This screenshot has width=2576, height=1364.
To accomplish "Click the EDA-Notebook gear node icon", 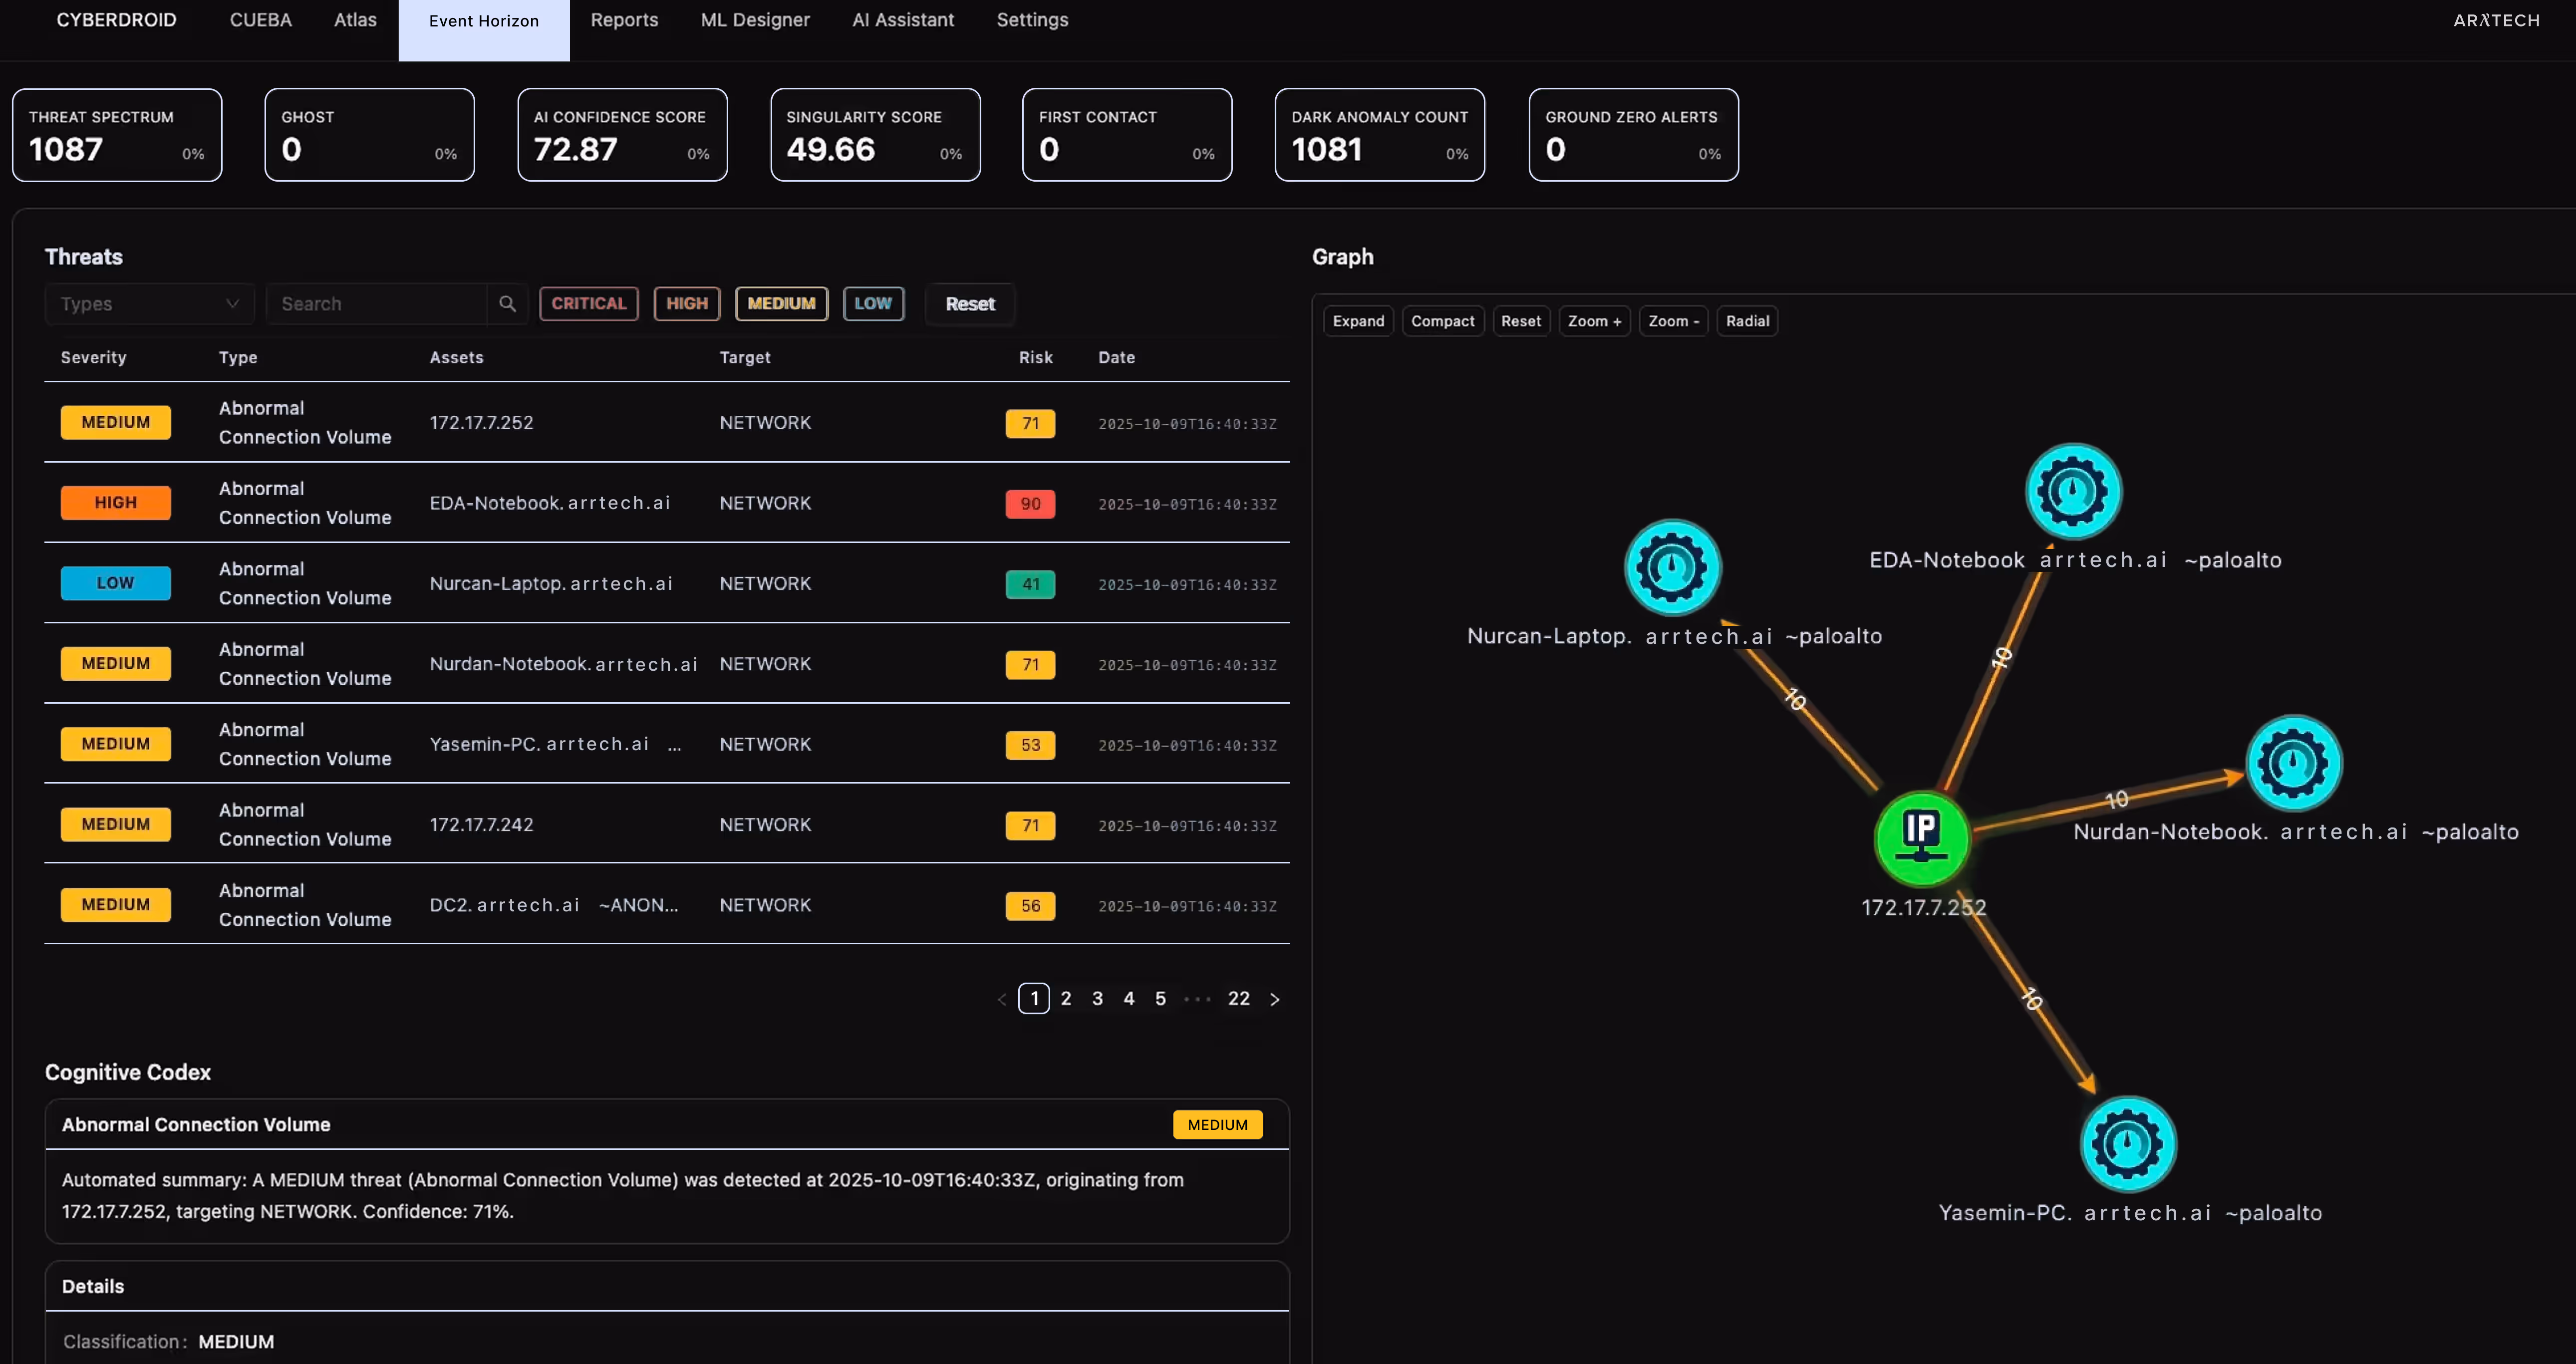I will click(x=2073, y=491).
